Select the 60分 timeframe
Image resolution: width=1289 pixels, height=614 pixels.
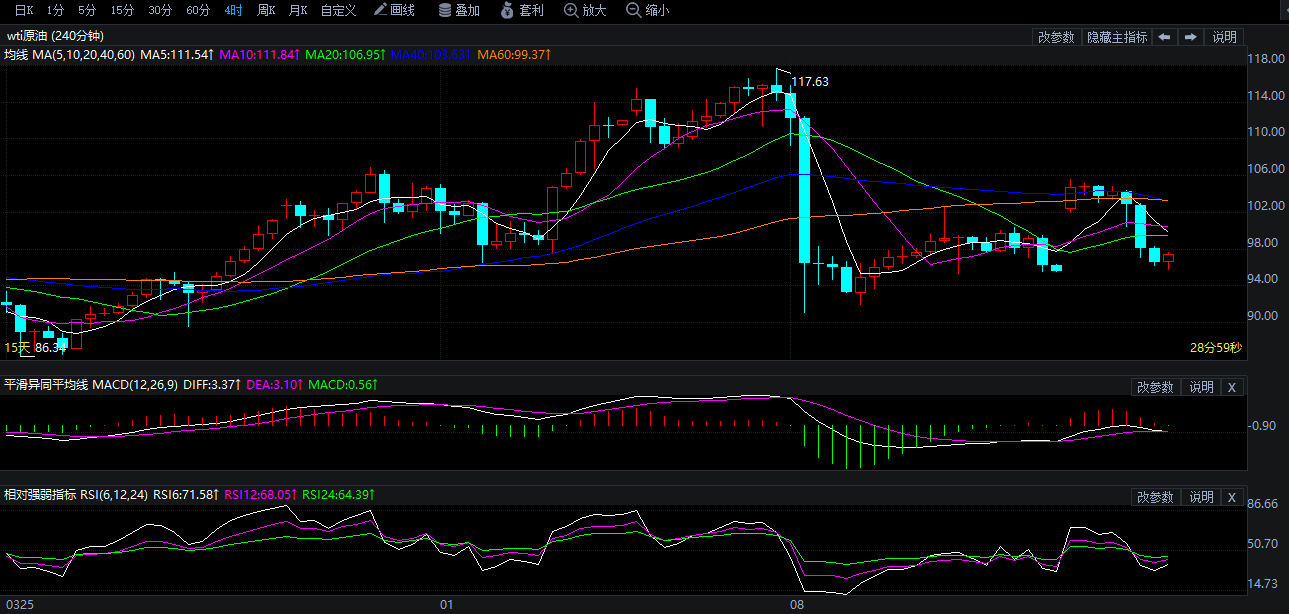198,10
